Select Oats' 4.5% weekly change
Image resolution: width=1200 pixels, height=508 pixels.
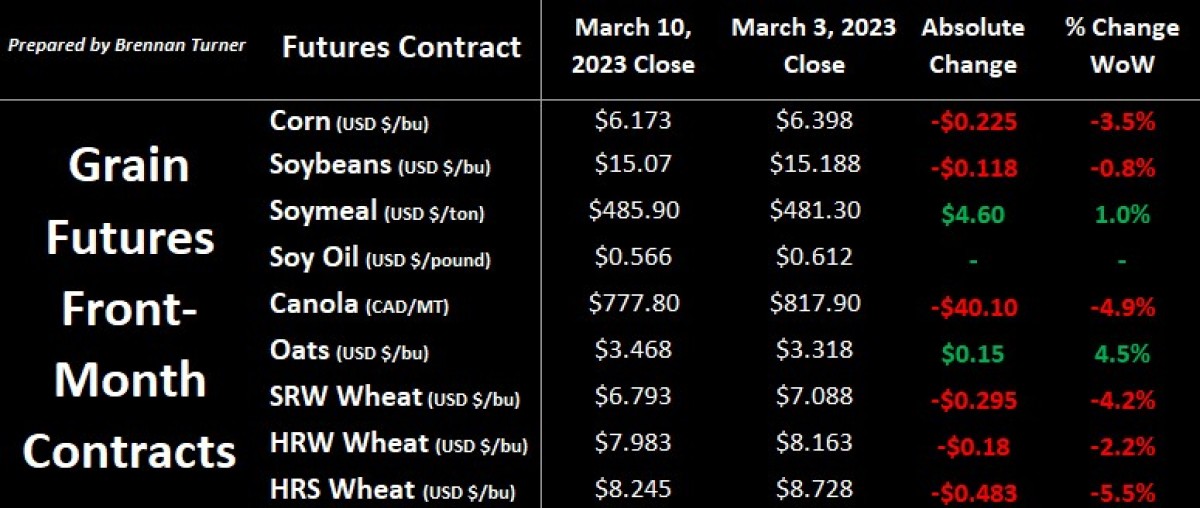click(x=1122, y=352)
